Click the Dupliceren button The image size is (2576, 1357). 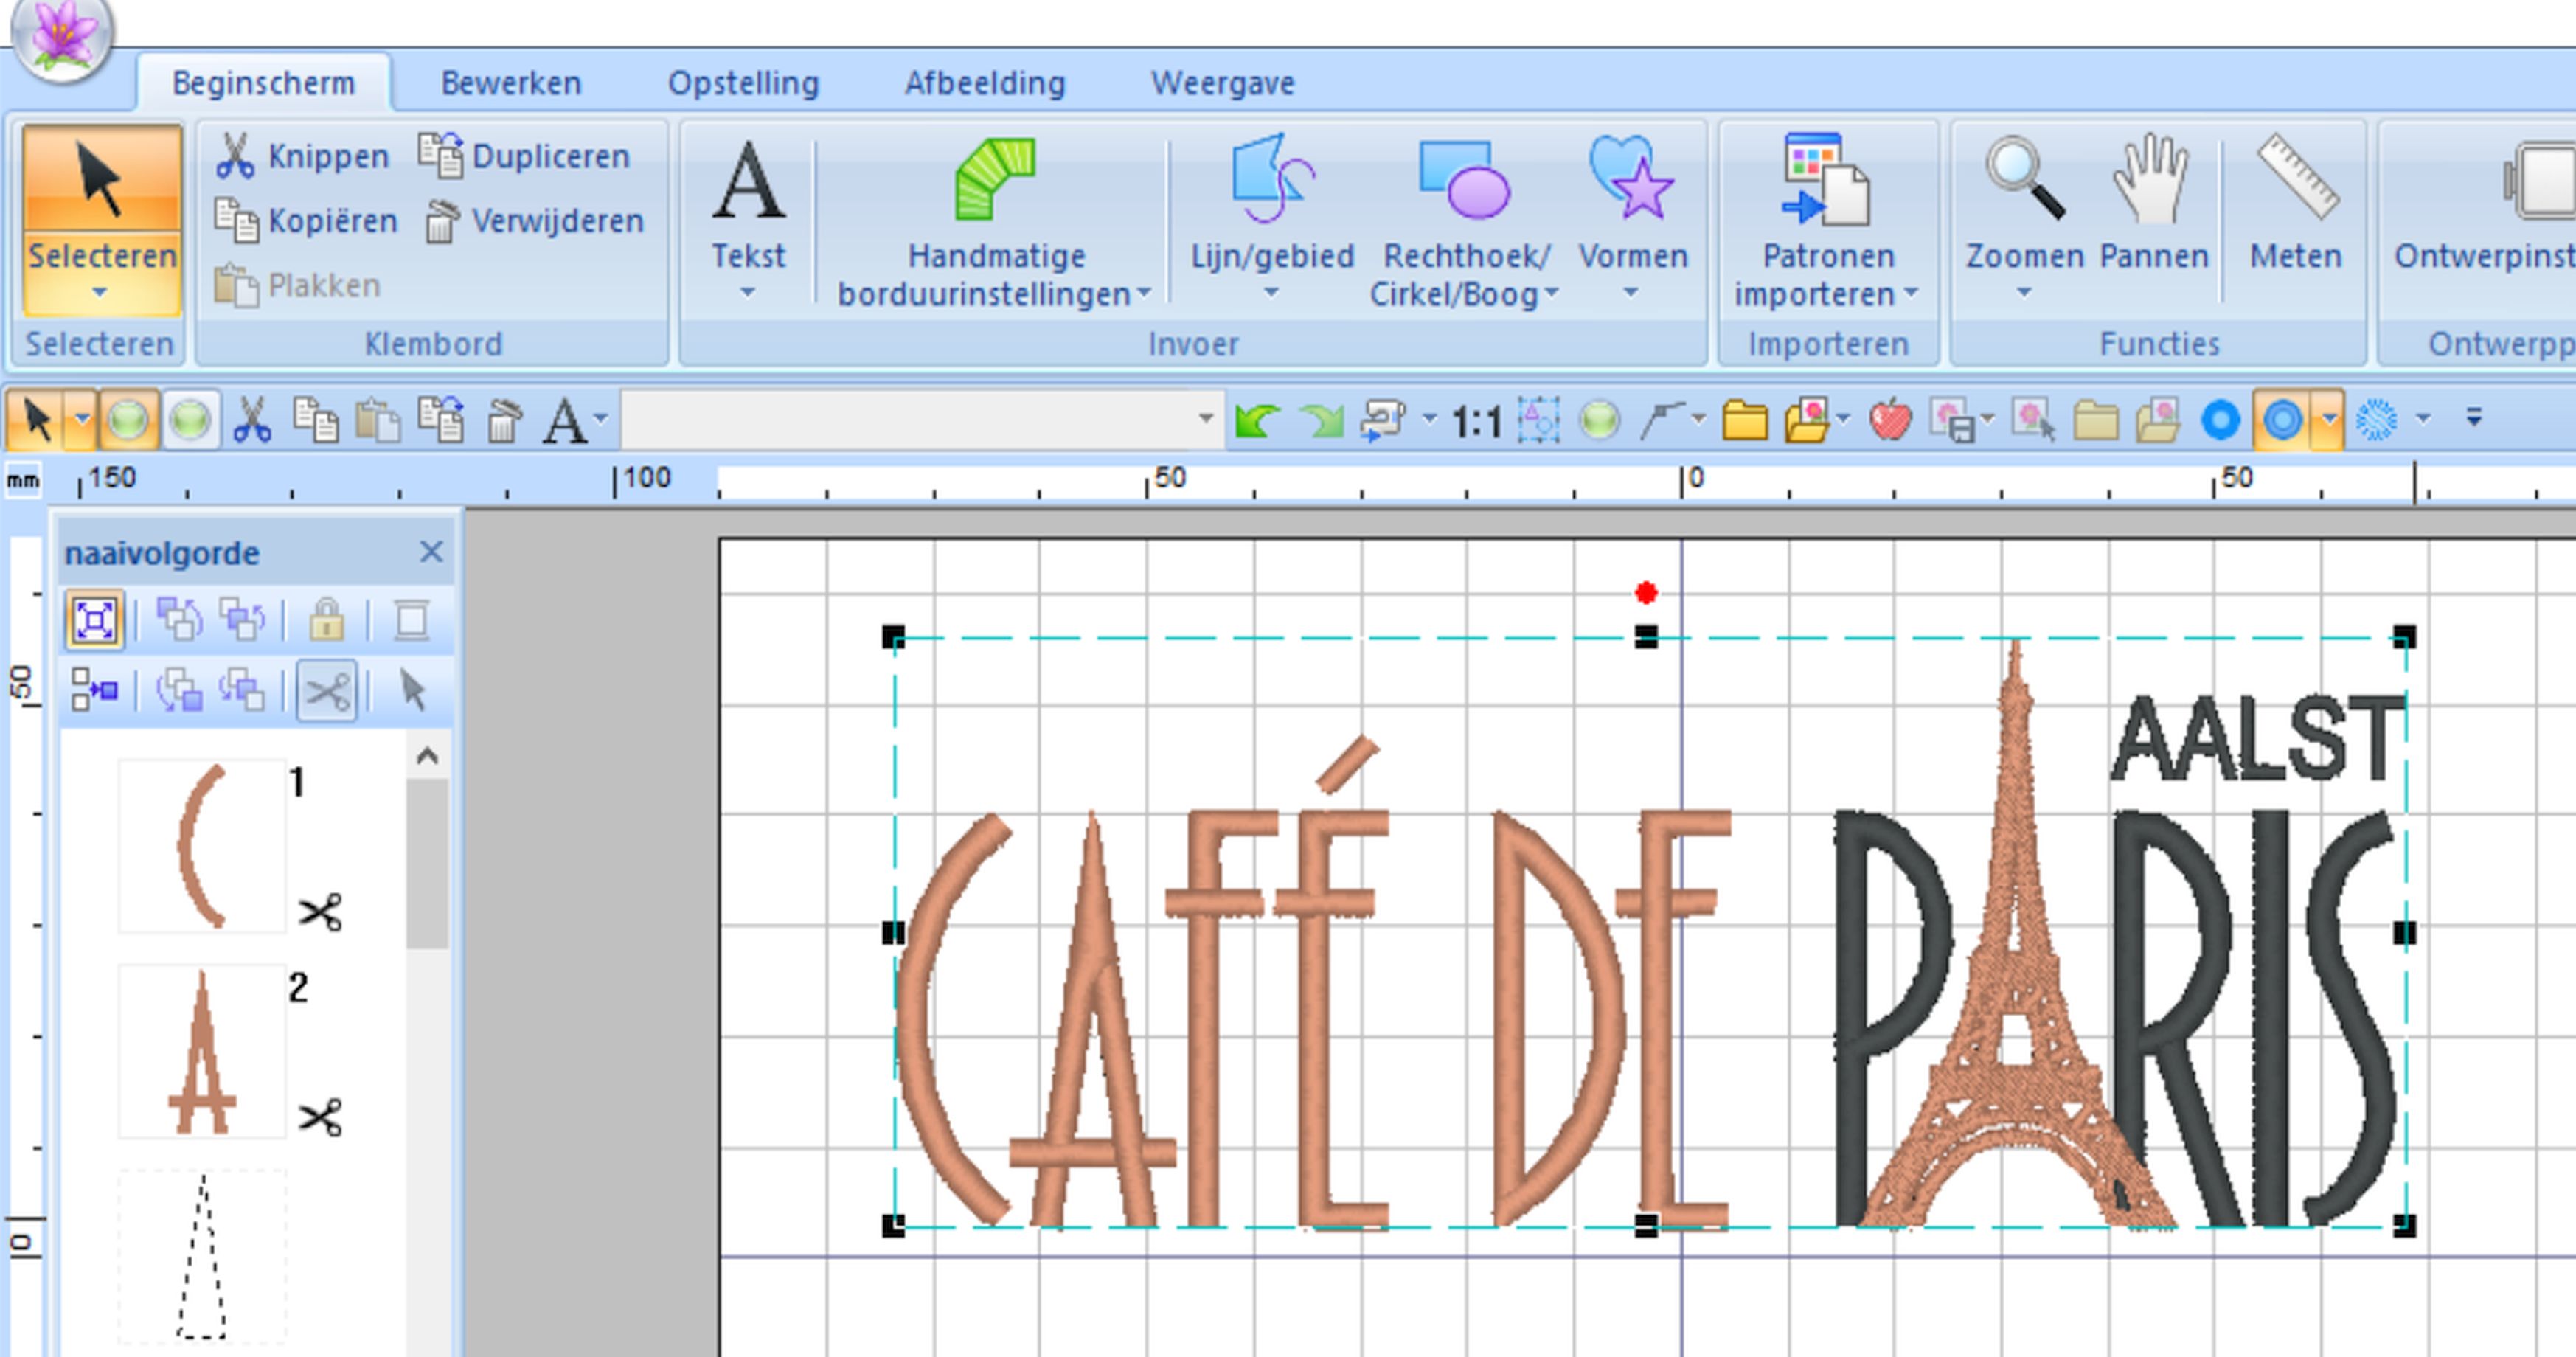point(524,156)
